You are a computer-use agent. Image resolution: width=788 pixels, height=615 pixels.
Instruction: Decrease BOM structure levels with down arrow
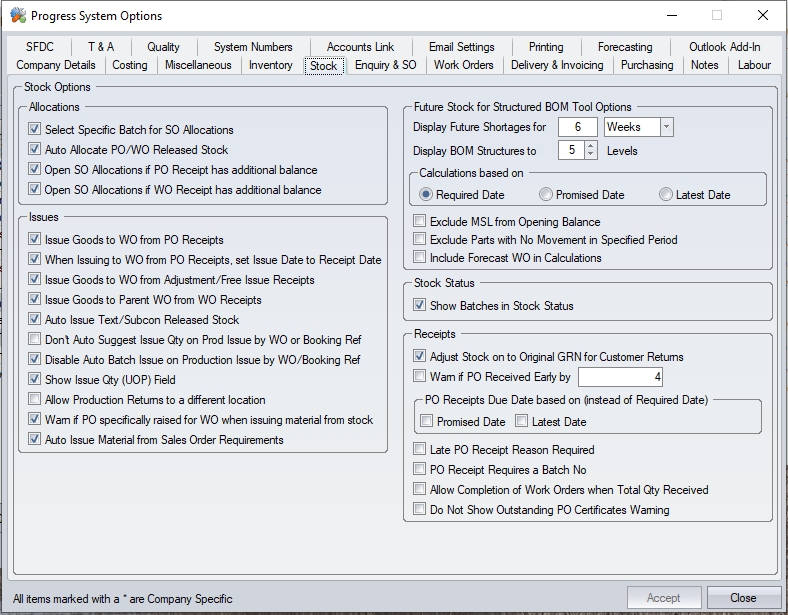(x=590, y=156)
